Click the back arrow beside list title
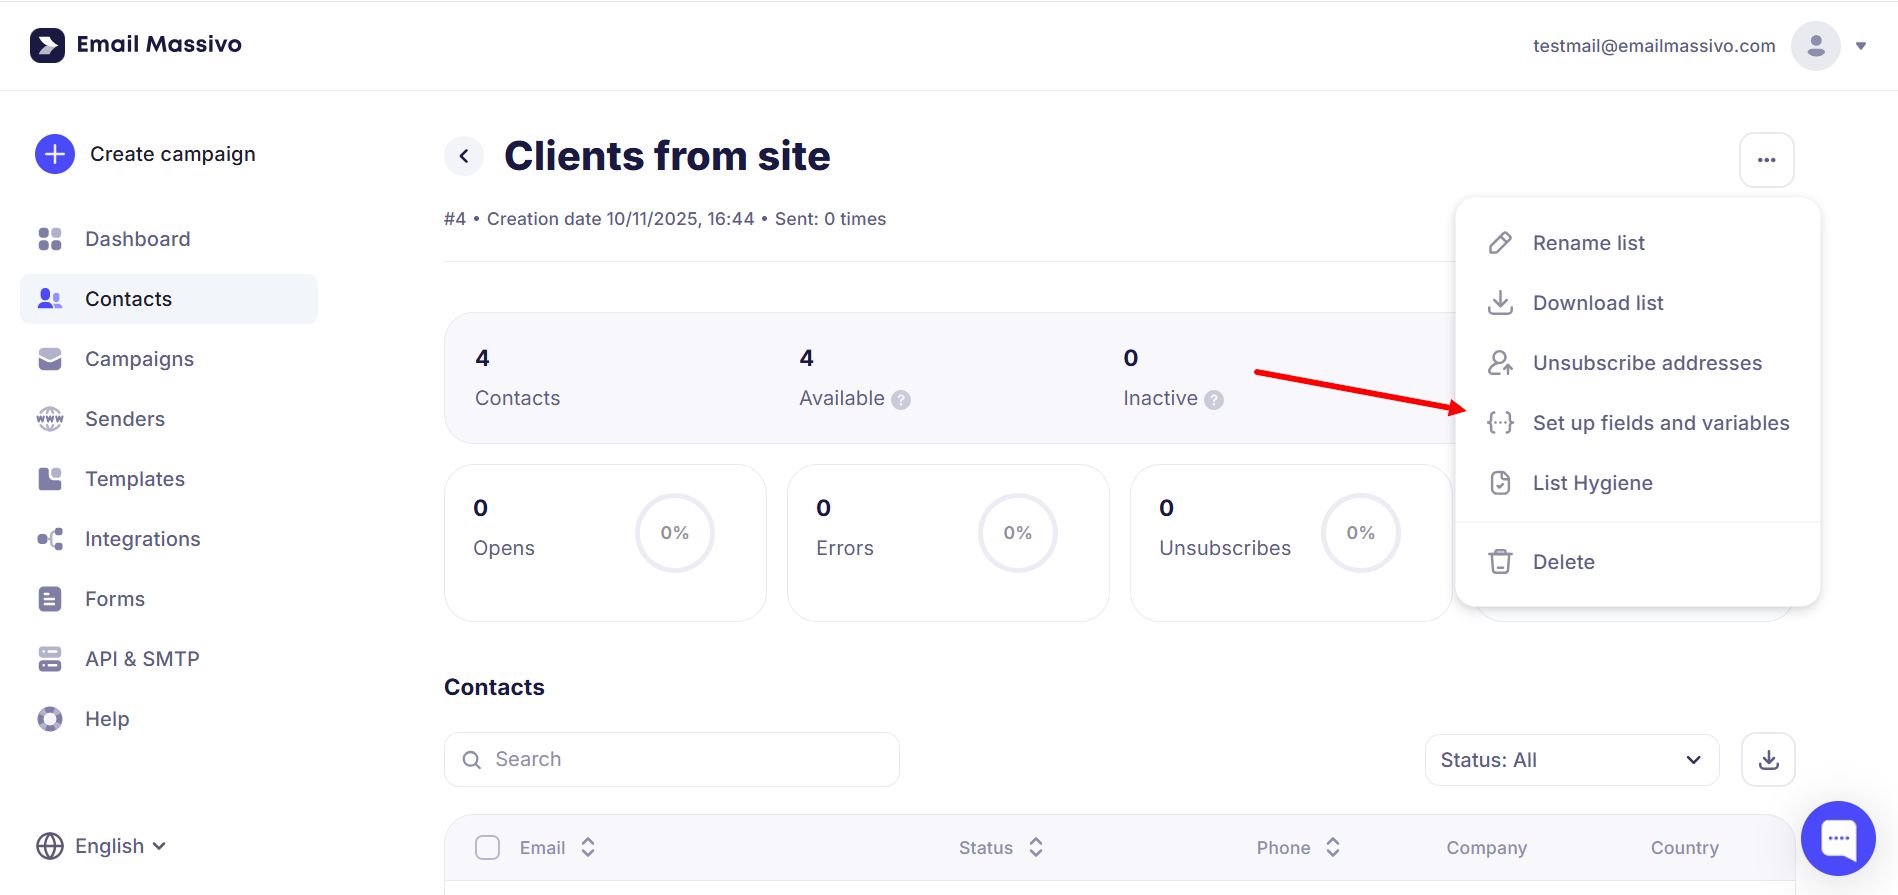This screenshot has height=895, width=1898. (464, 156)
